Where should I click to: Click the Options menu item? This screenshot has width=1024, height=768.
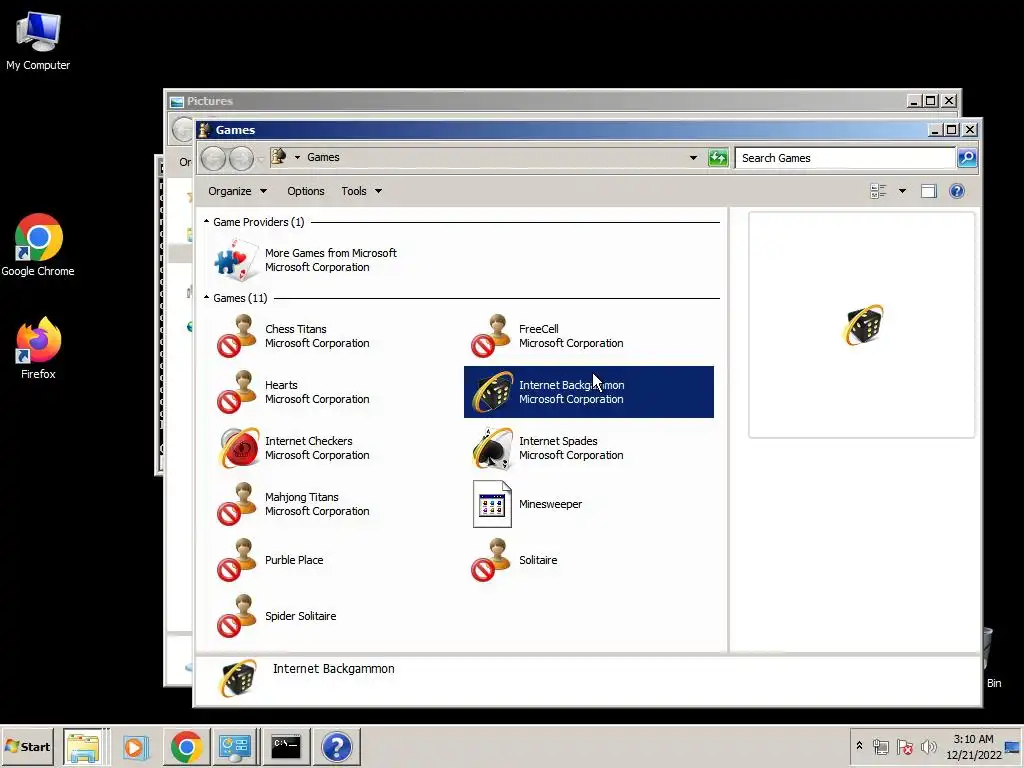[x=306, y=191]
